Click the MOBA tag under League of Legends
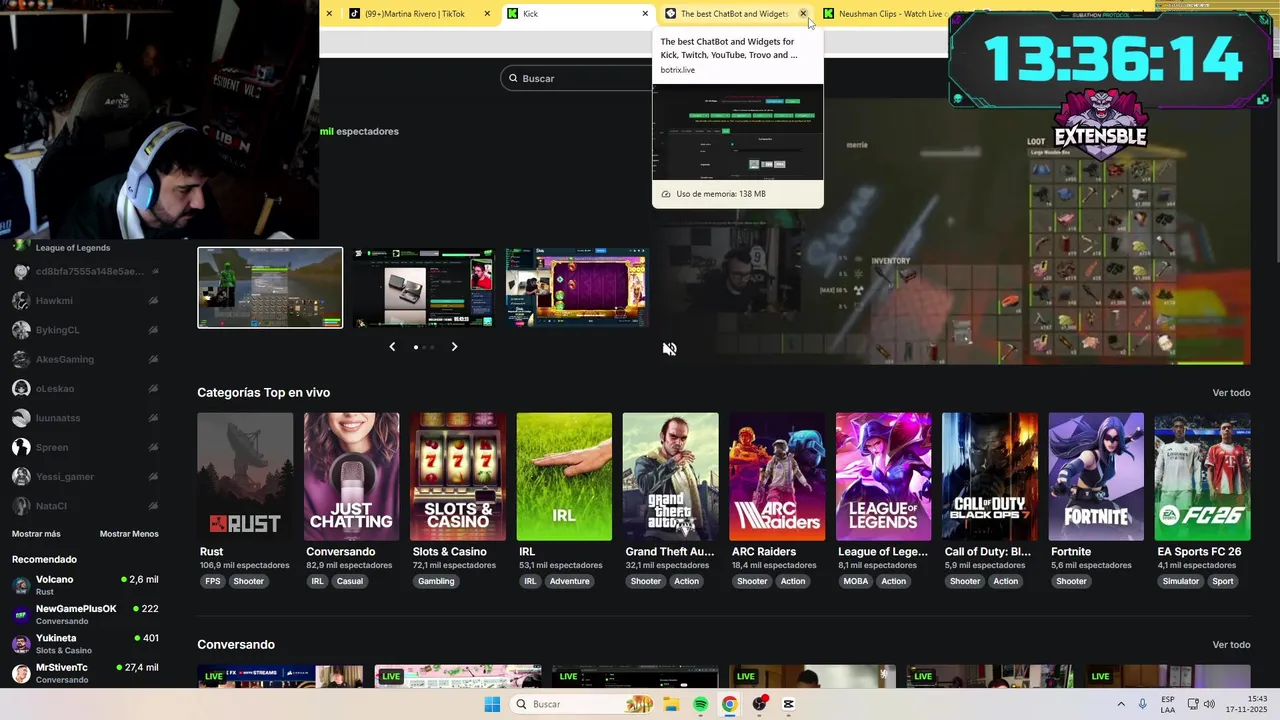1280x720 pixels. click(856, 581)
